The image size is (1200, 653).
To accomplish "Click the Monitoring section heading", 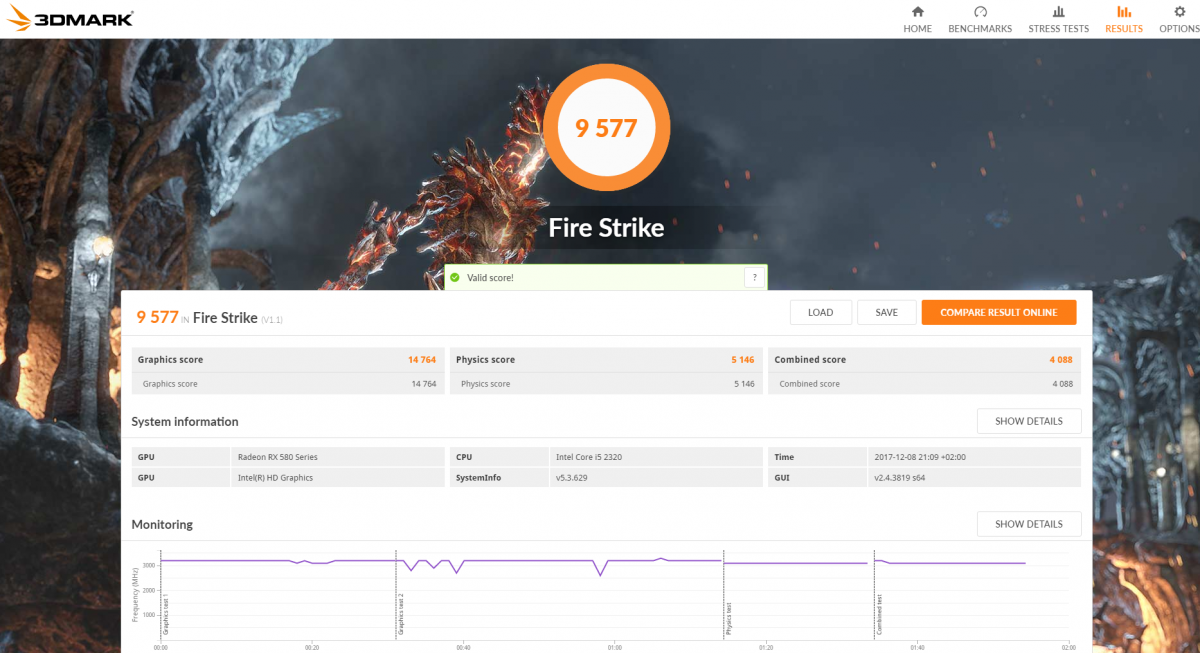I will coord(162,524).
